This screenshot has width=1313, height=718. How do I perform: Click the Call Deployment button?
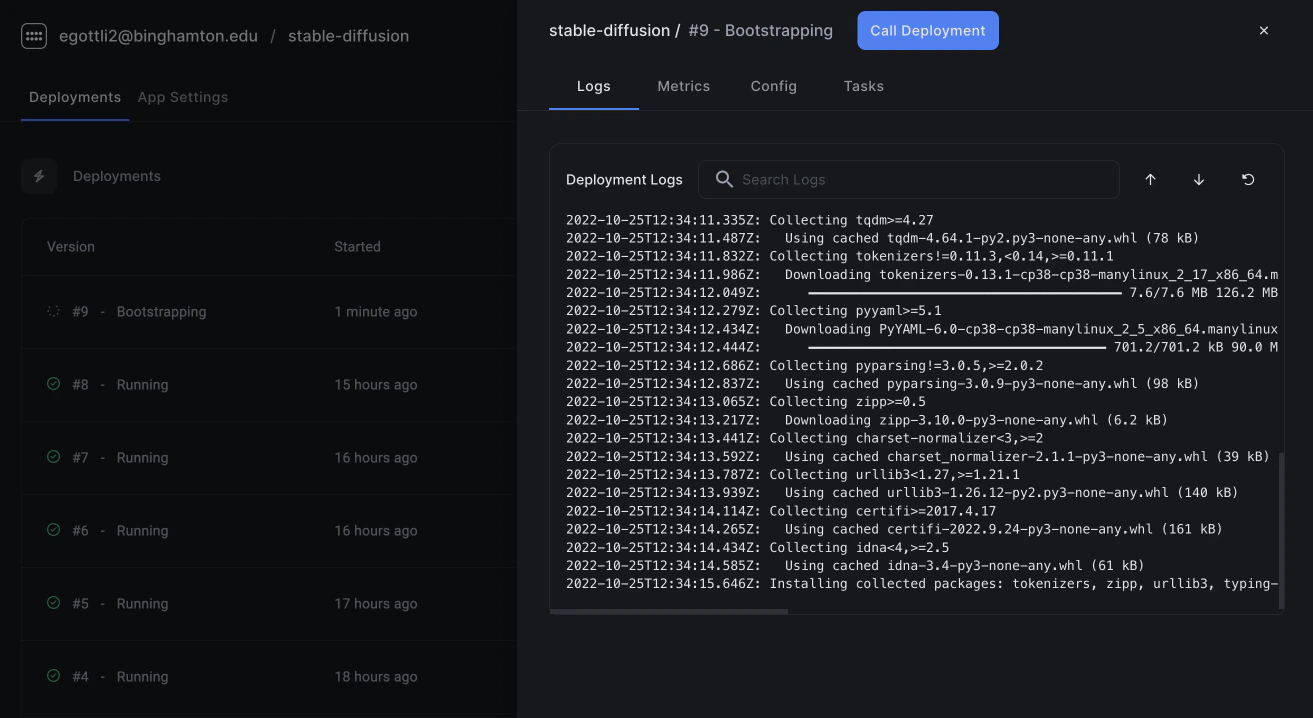[x=928, y=31]
